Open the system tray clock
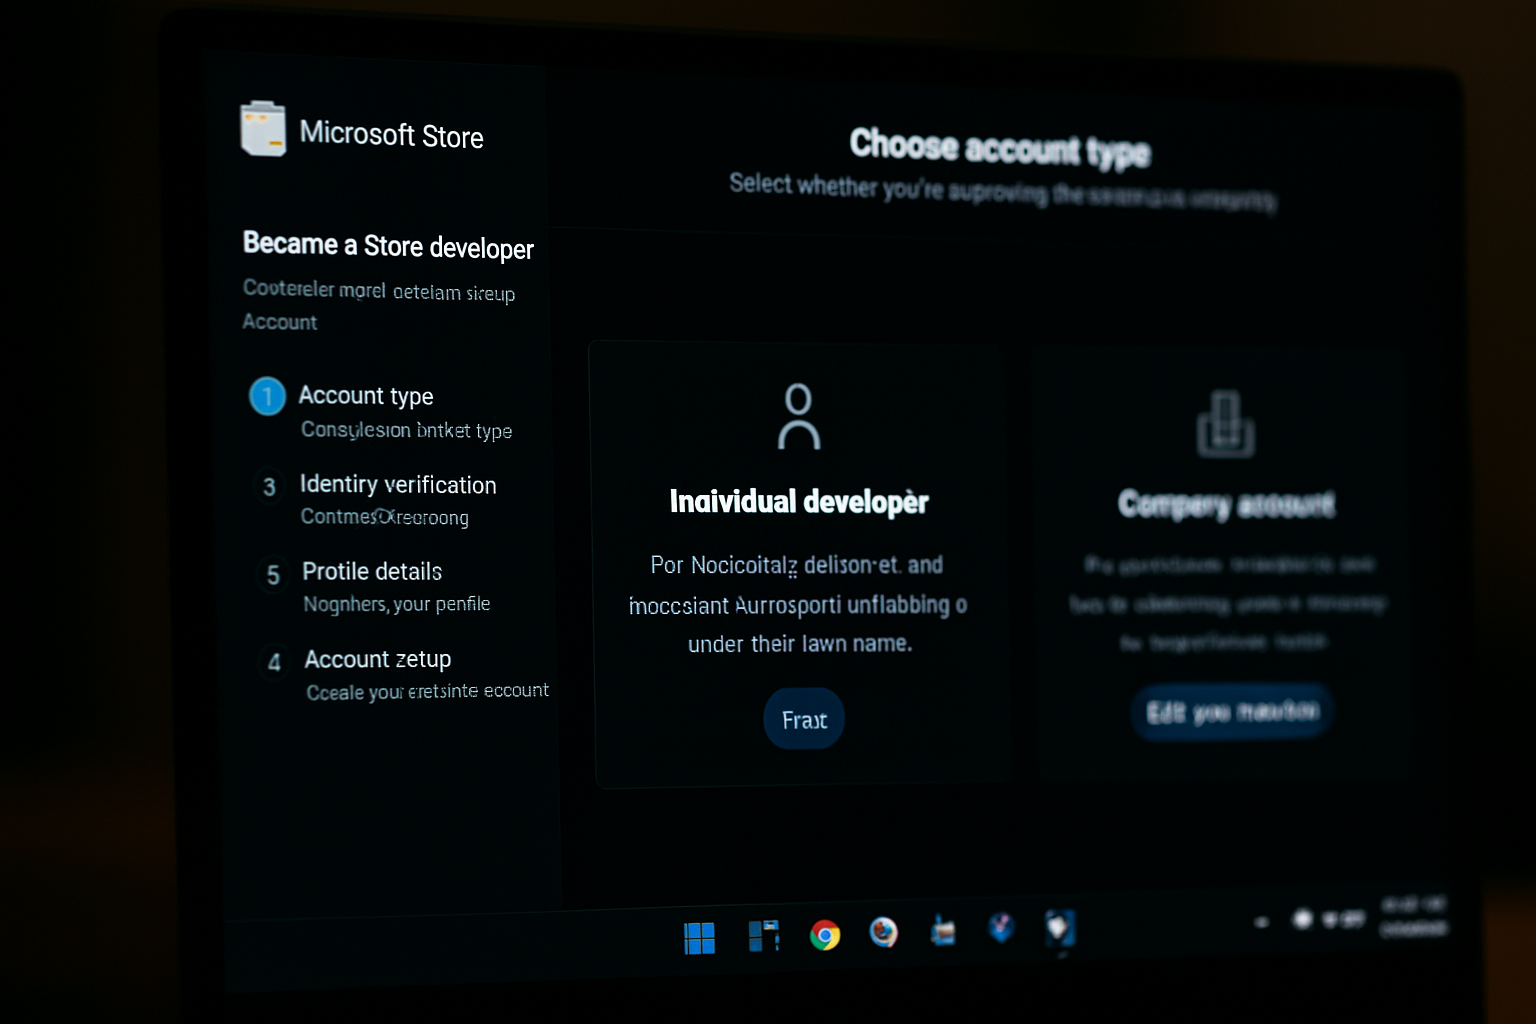1536x1024 pixels. coord(1413,916)
